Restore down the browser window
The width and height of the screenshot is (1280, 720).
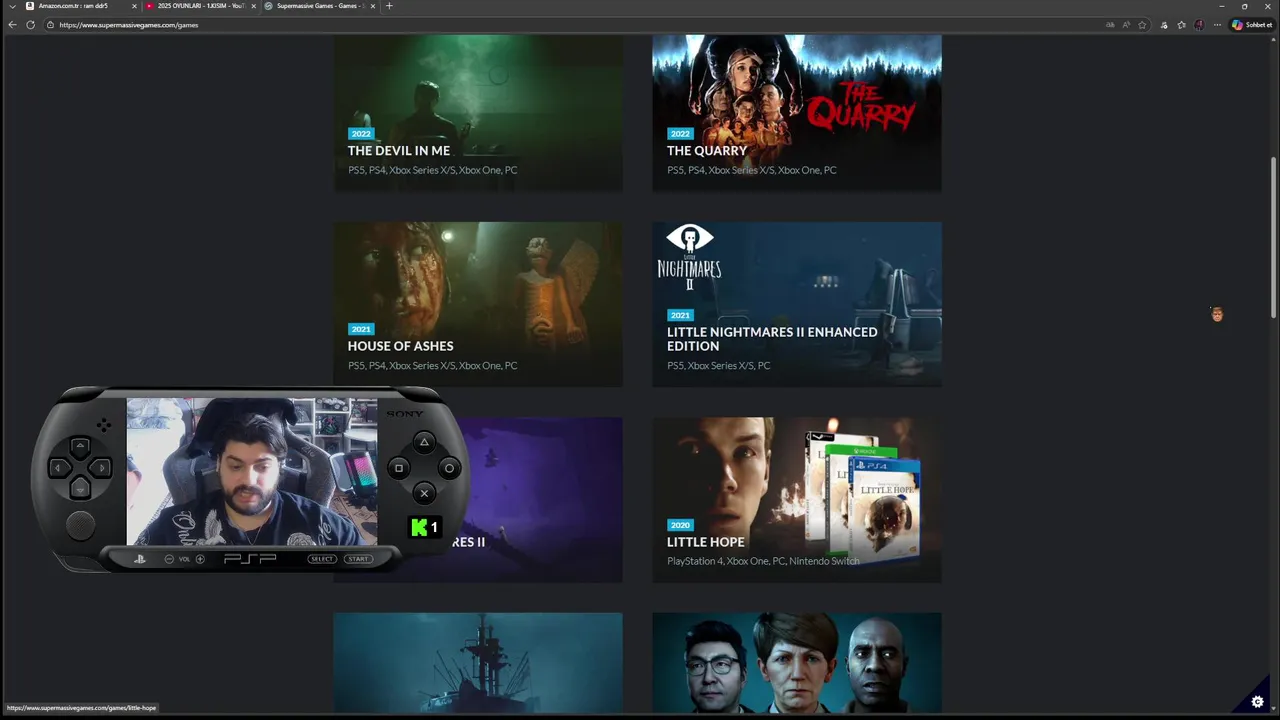[1244, 6]
